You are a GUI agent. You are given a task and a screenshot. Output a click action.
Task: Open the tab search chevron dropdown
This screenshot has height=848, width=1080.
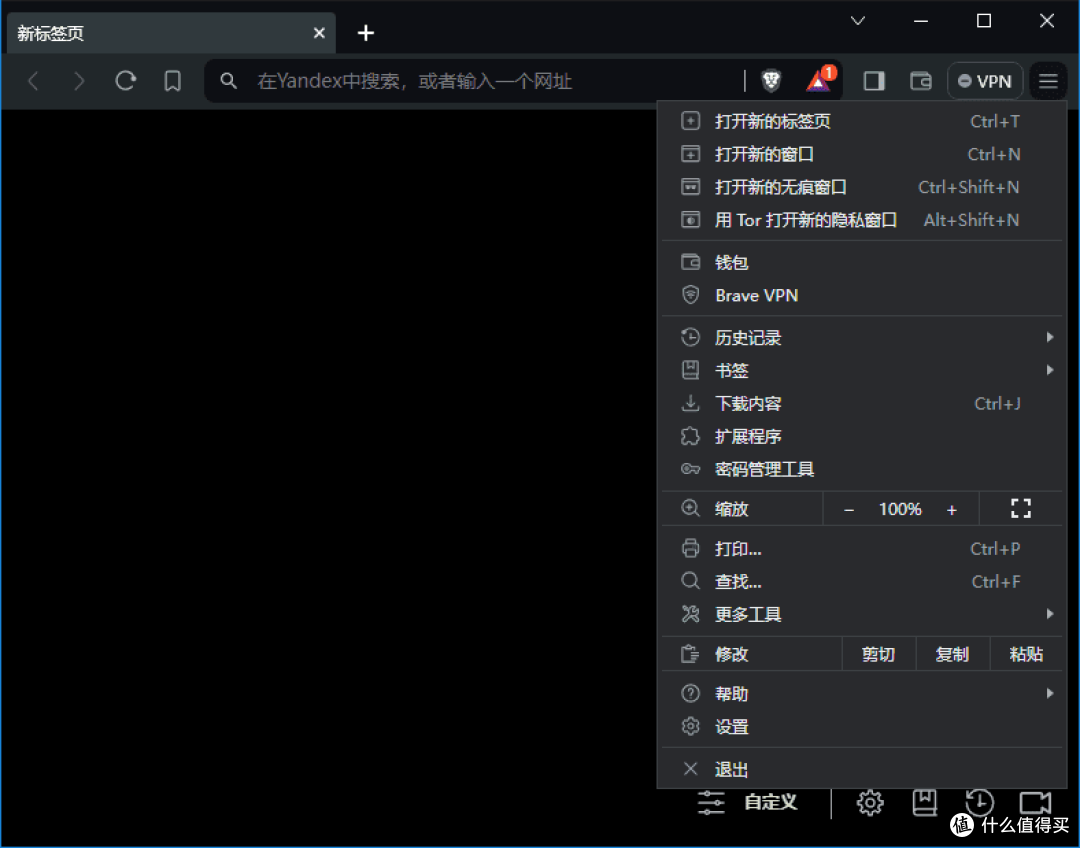pos(858,21)
